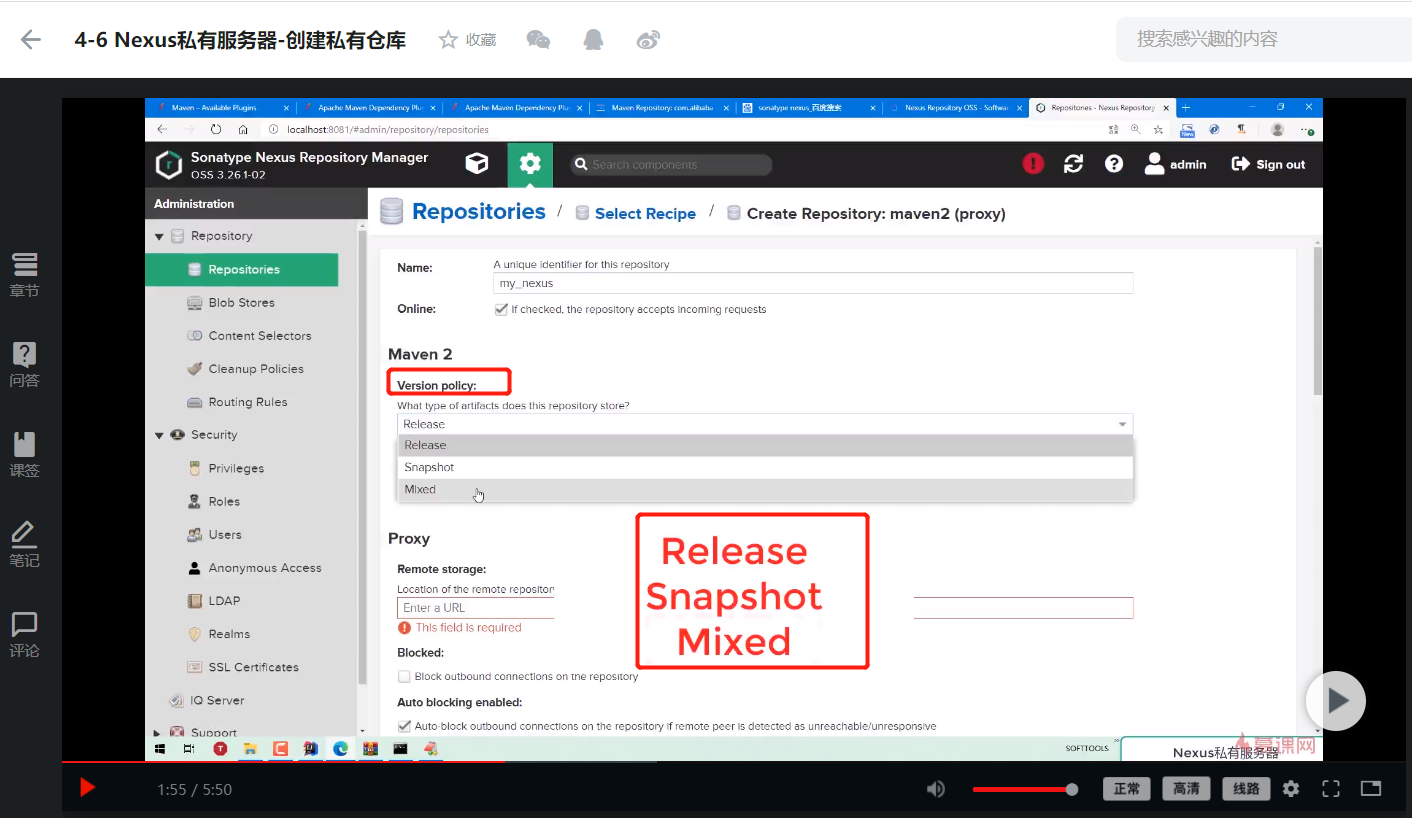The image size is (1412, 818).
Task: Play the video with bottom-bar play button
Action: 87,788
